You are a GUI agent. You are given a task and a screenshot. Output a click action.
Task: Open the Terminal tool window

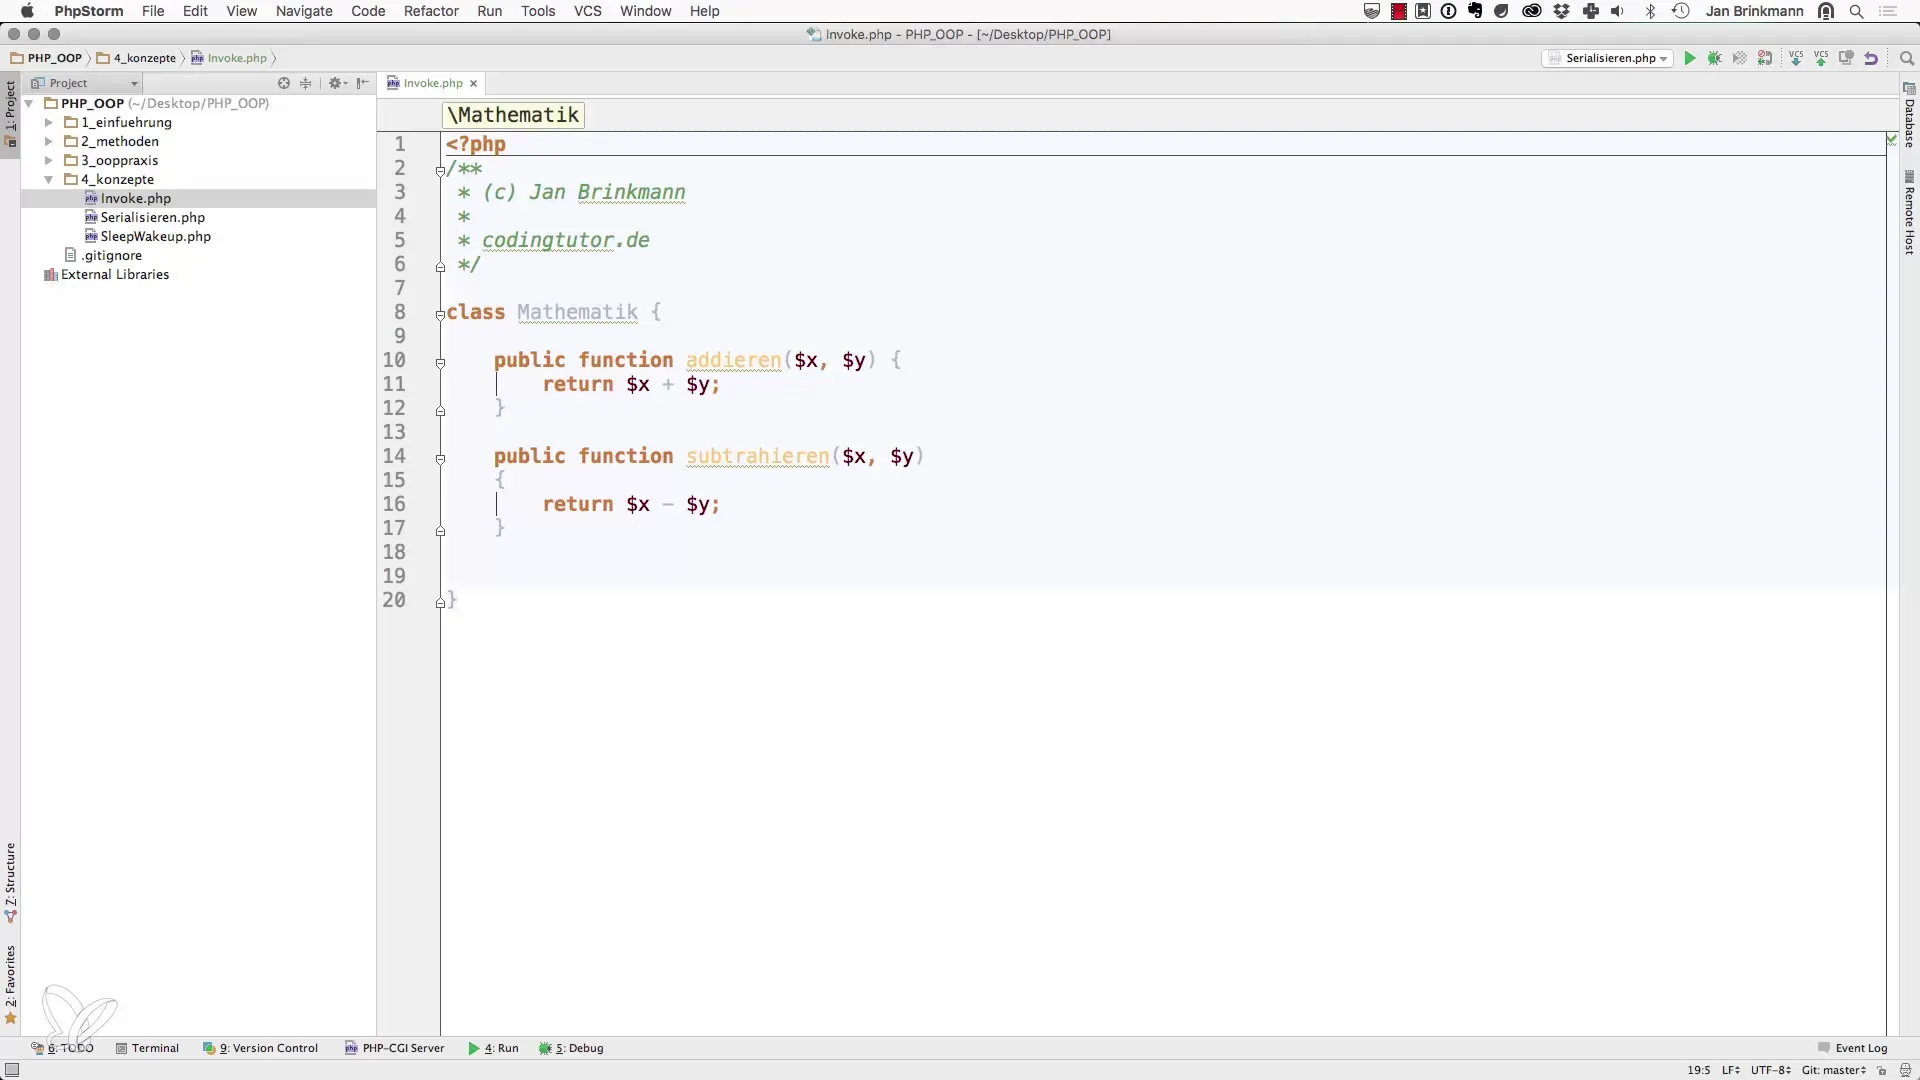[147, 1048]
